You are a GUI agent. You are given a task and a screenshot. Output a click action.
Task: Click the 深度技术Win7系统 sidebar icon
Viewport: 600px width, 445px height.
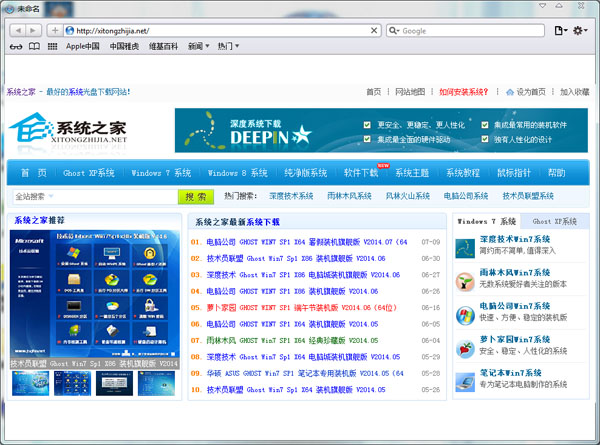point(465,245)
